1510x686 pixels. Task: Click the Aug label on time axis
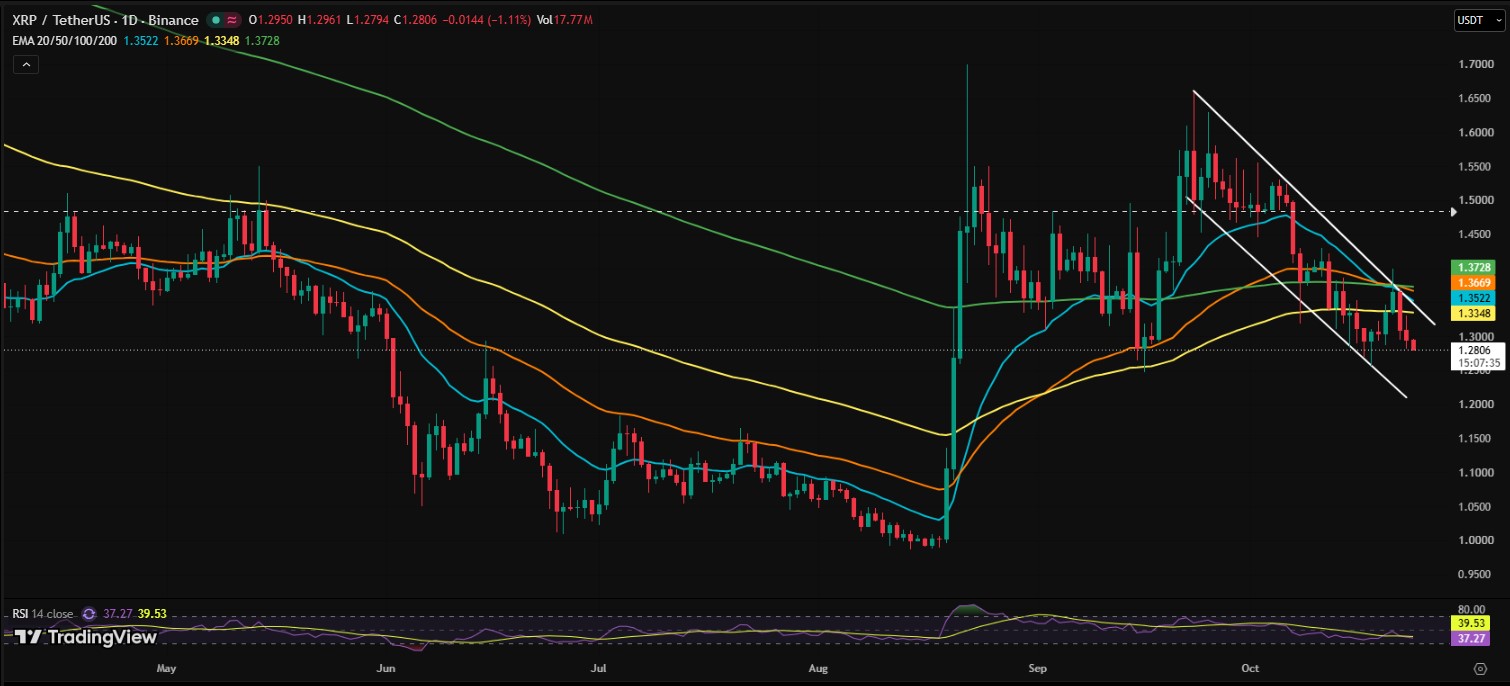819,666
